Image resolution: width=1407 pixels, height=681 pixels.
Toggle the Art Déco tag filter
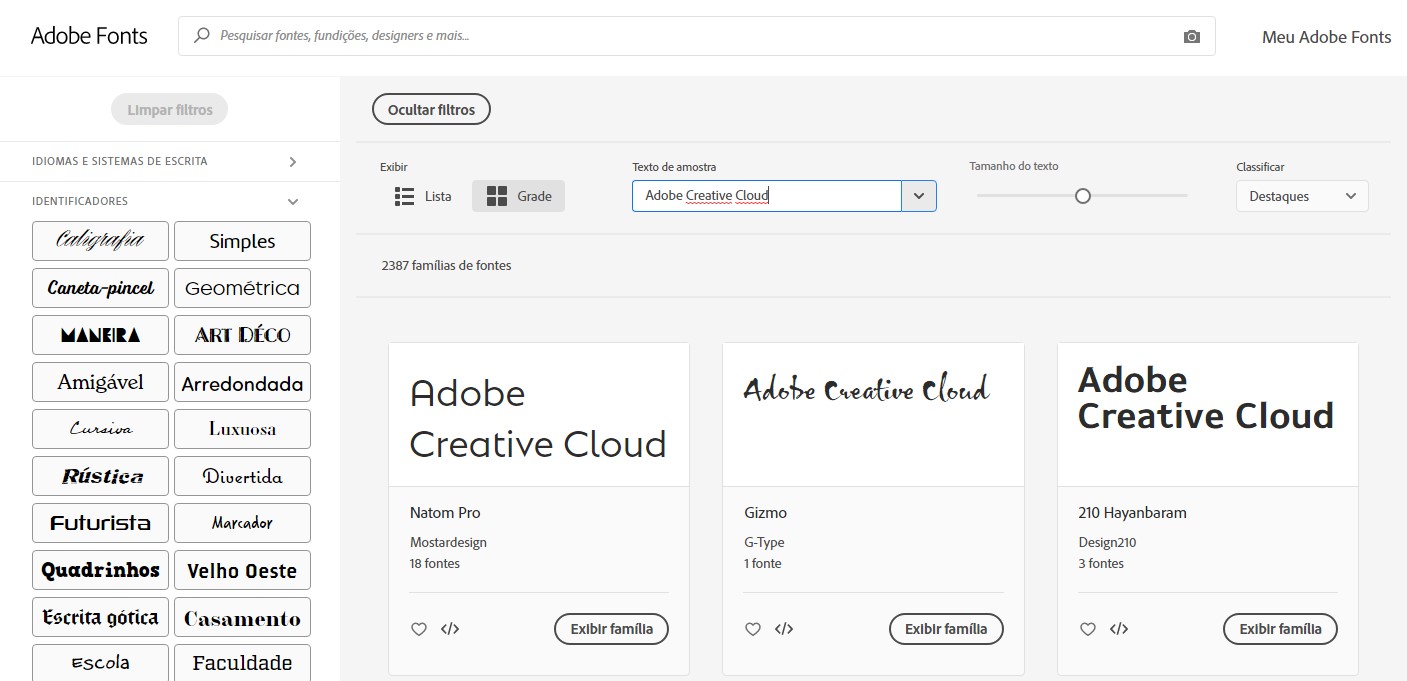pyautogui.click(x=242, y=335)
